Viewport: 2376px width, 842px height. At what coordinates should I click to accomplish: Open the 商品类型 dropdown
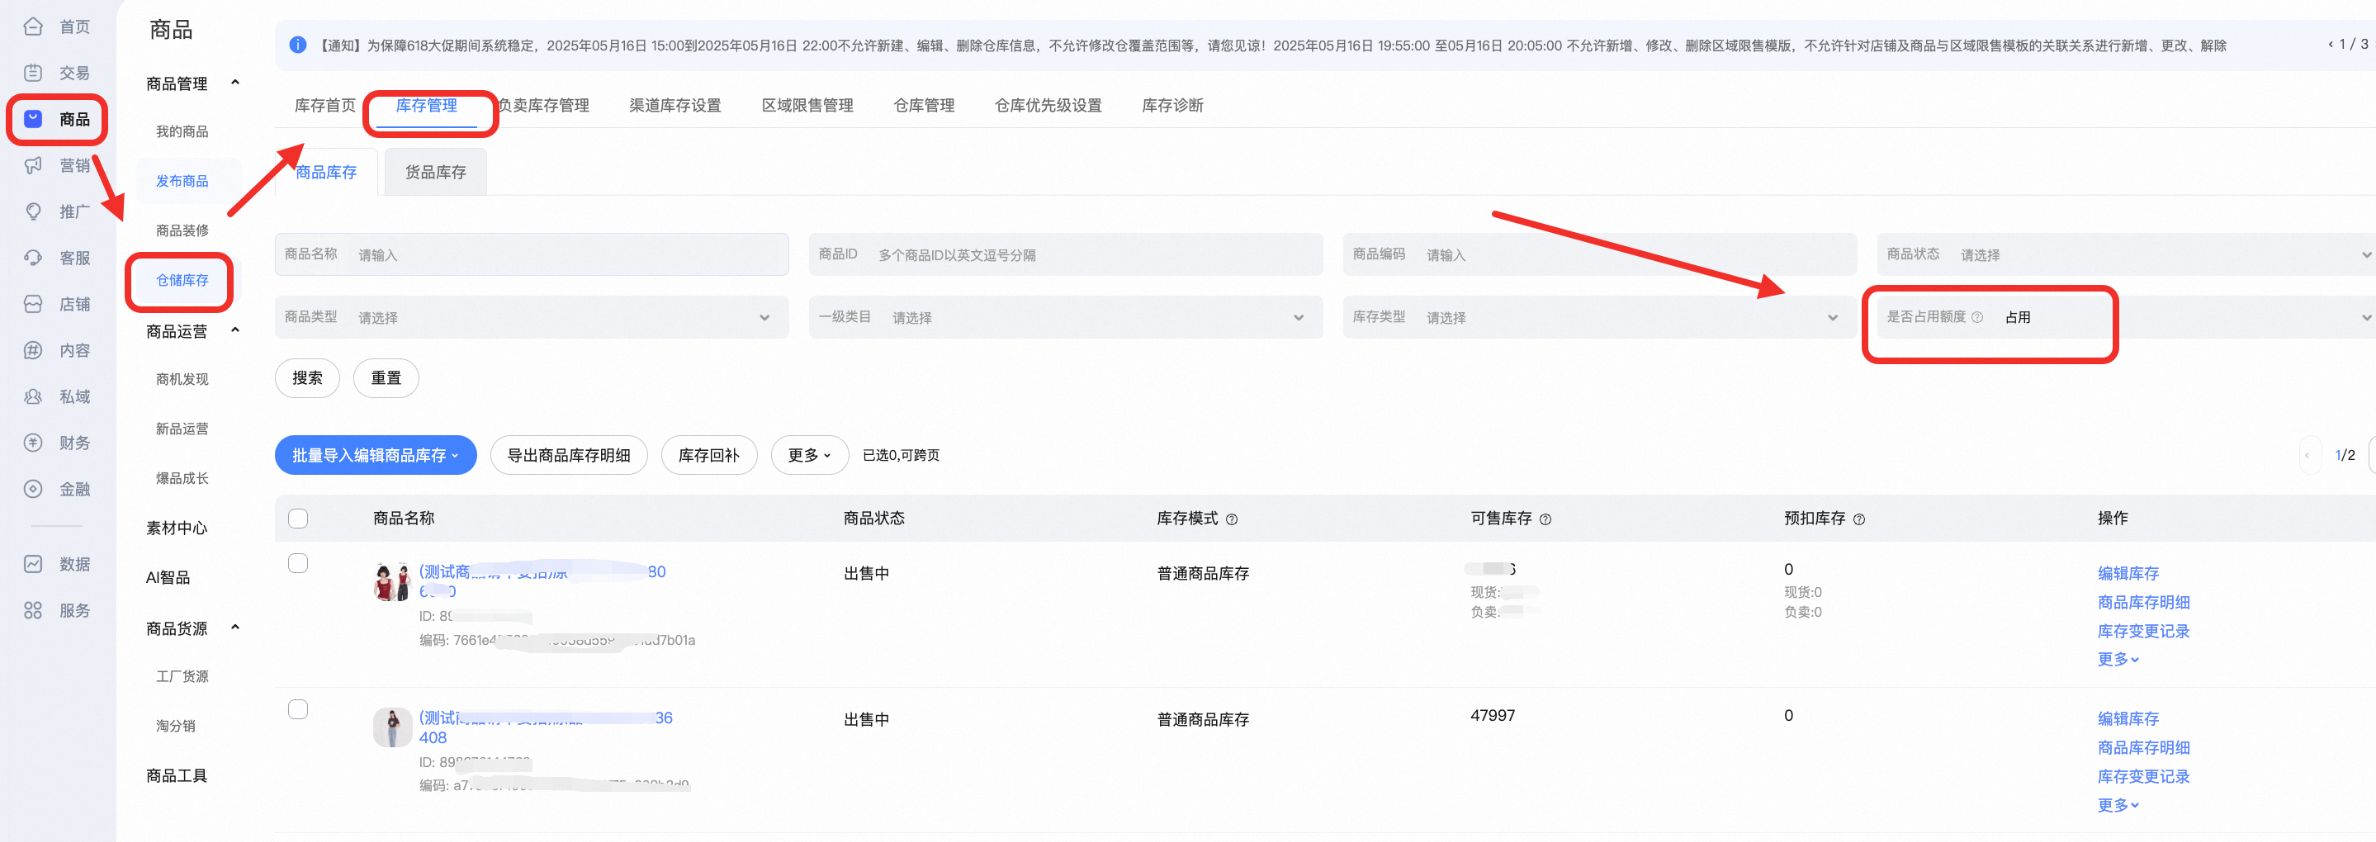tap(532, 317)
